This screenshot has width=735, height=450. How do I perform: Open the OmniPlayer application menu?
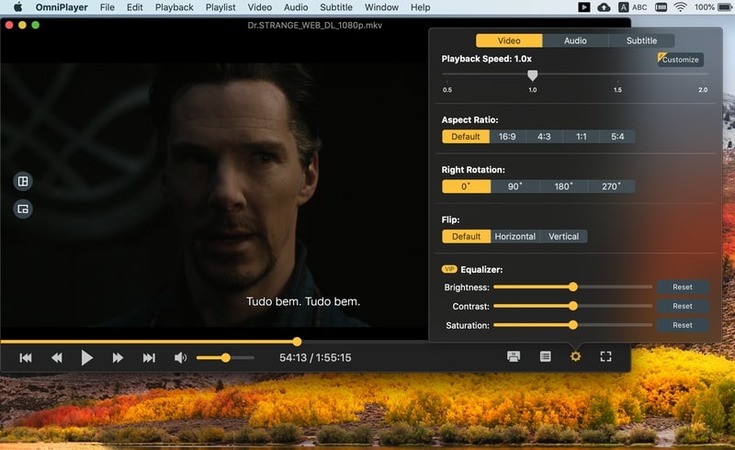61,7
